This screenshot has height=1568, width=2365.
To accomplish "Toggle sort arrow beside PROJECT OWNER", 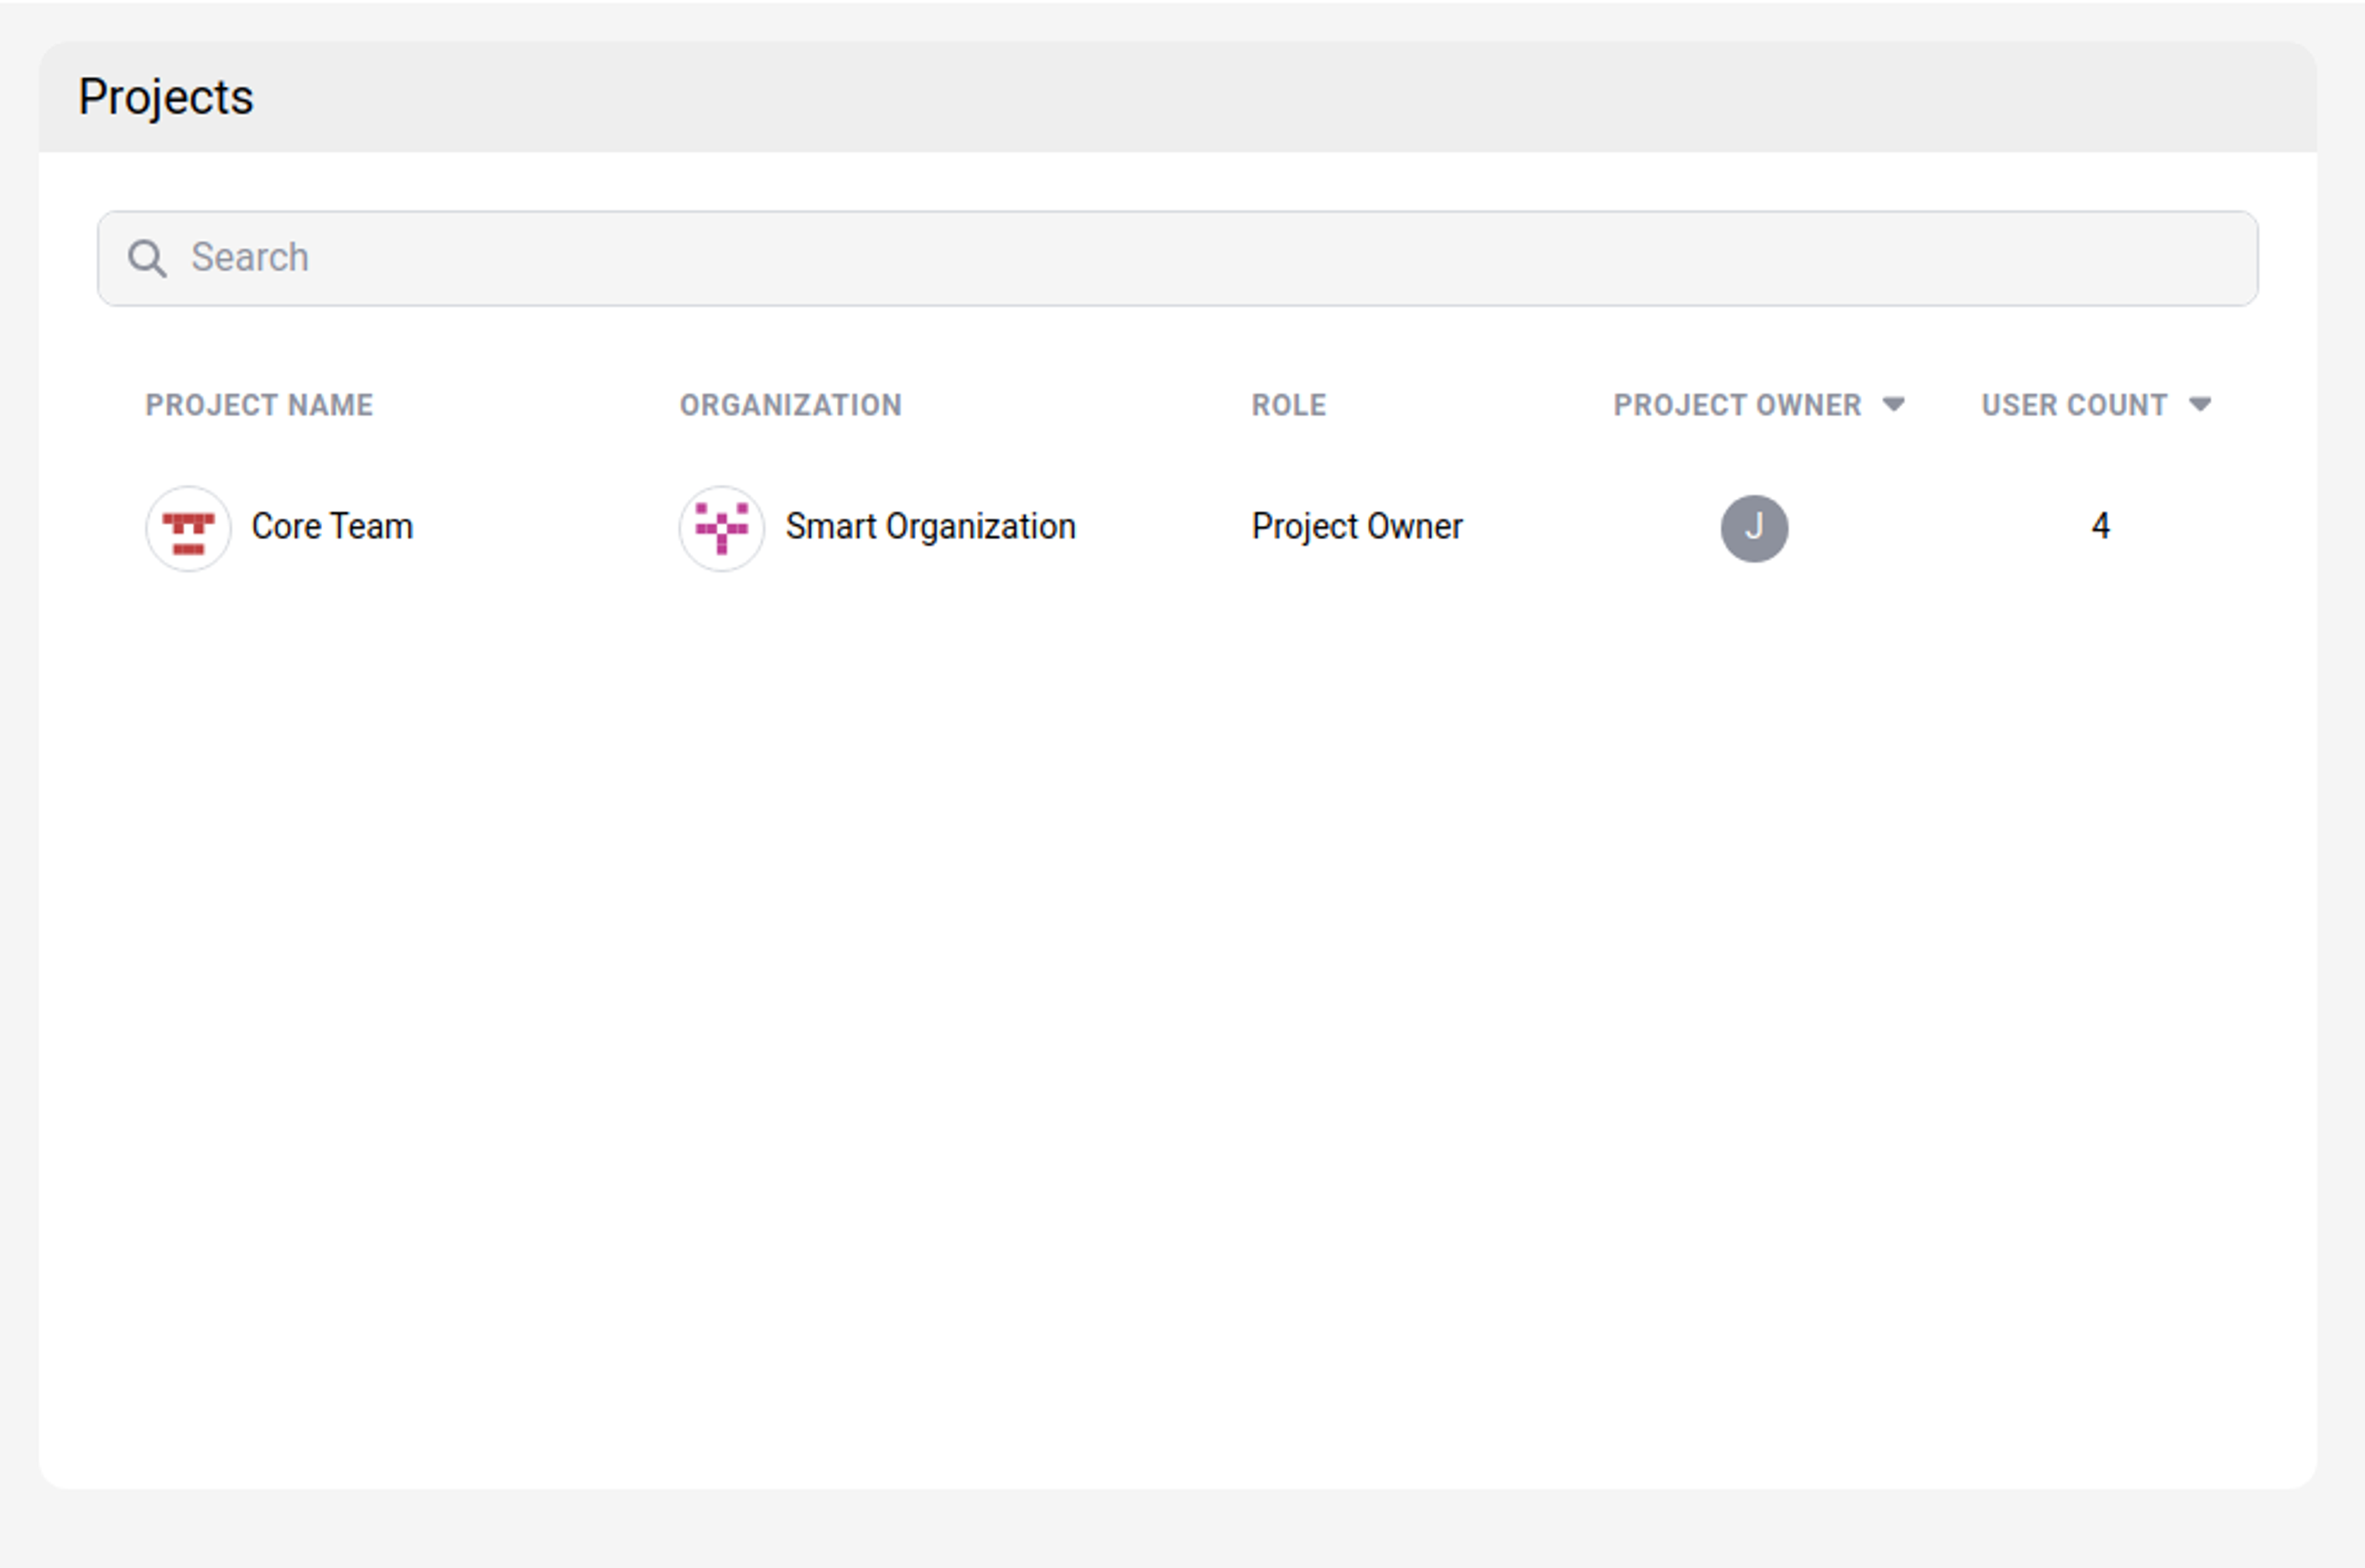I will [1893, 404].
